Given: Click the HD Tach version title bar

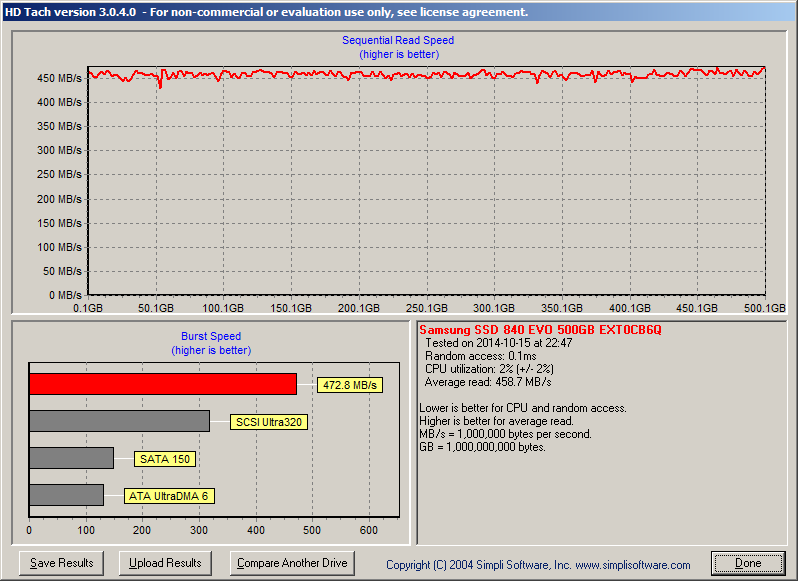Looking at the screenshot, I should (399, 12).
